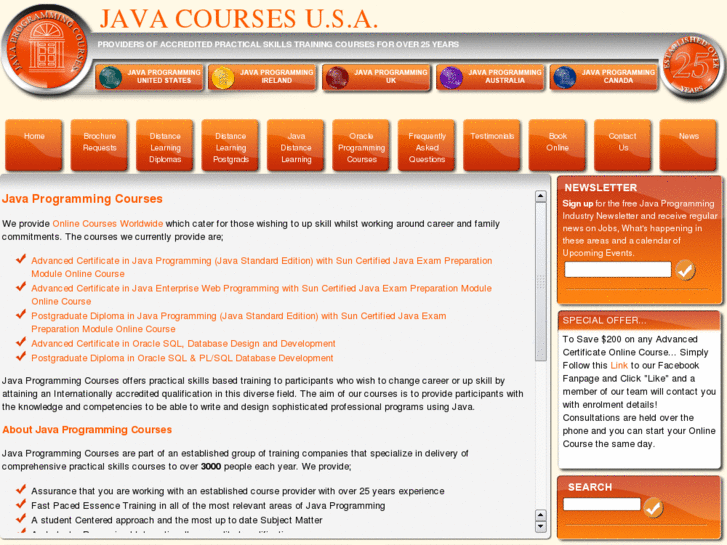
Task: Open Java Distance Learning menu tile
Action: [x=295, y=145]
